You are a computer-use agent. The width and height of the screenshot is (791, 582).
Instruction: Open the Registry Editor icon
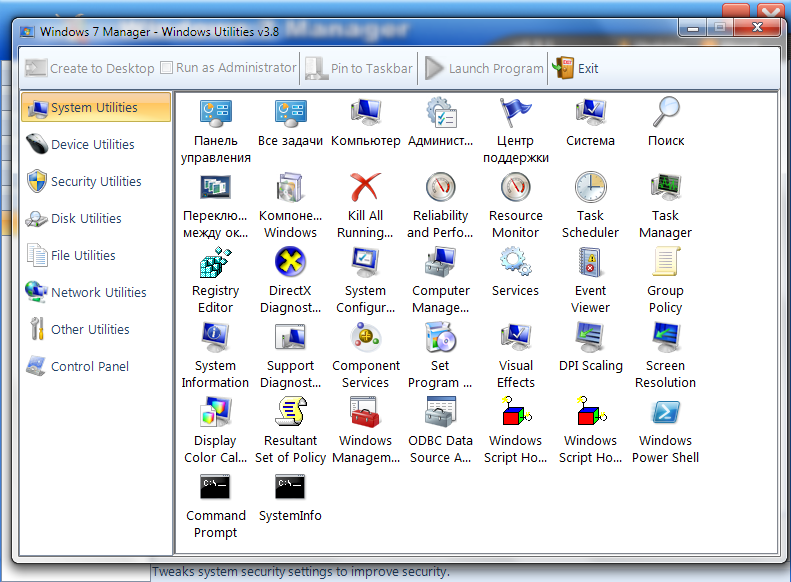pos(216,263)
